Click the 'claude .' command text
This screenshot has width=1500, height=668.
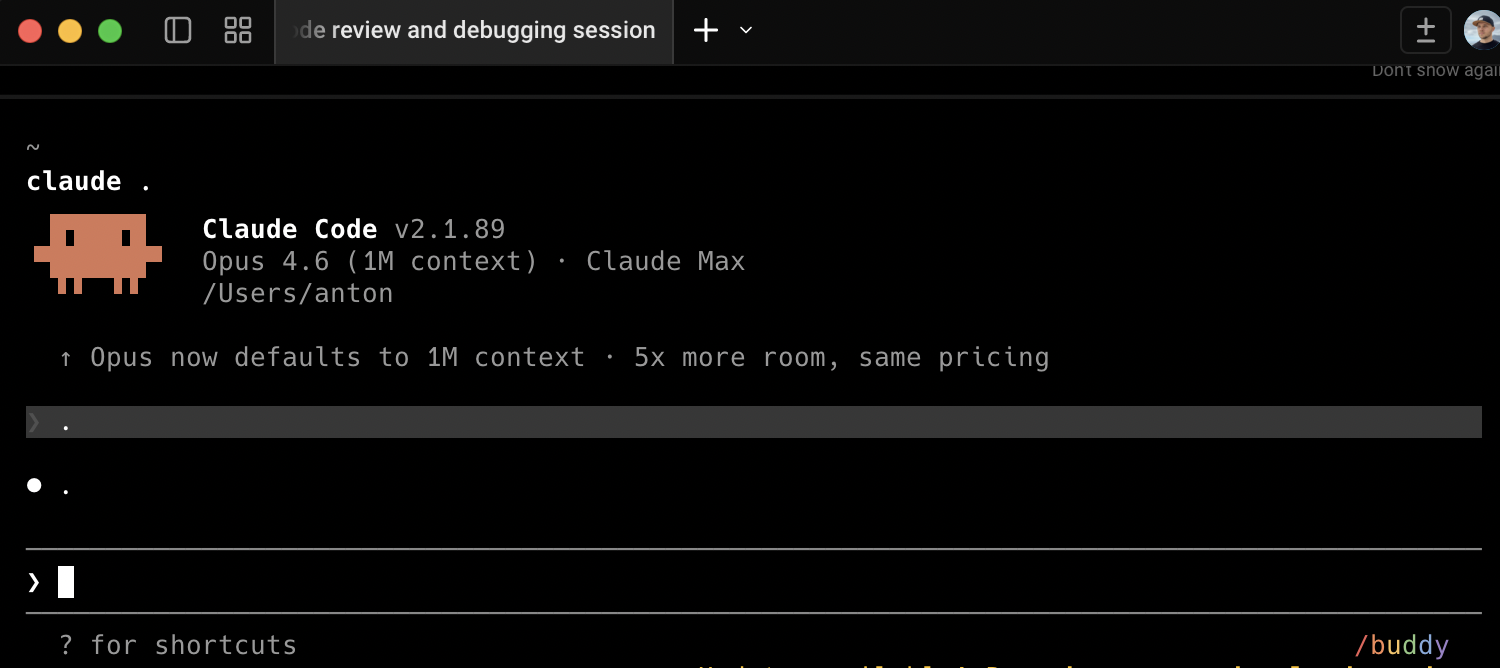pyautogui.click(x=88, y=181)
